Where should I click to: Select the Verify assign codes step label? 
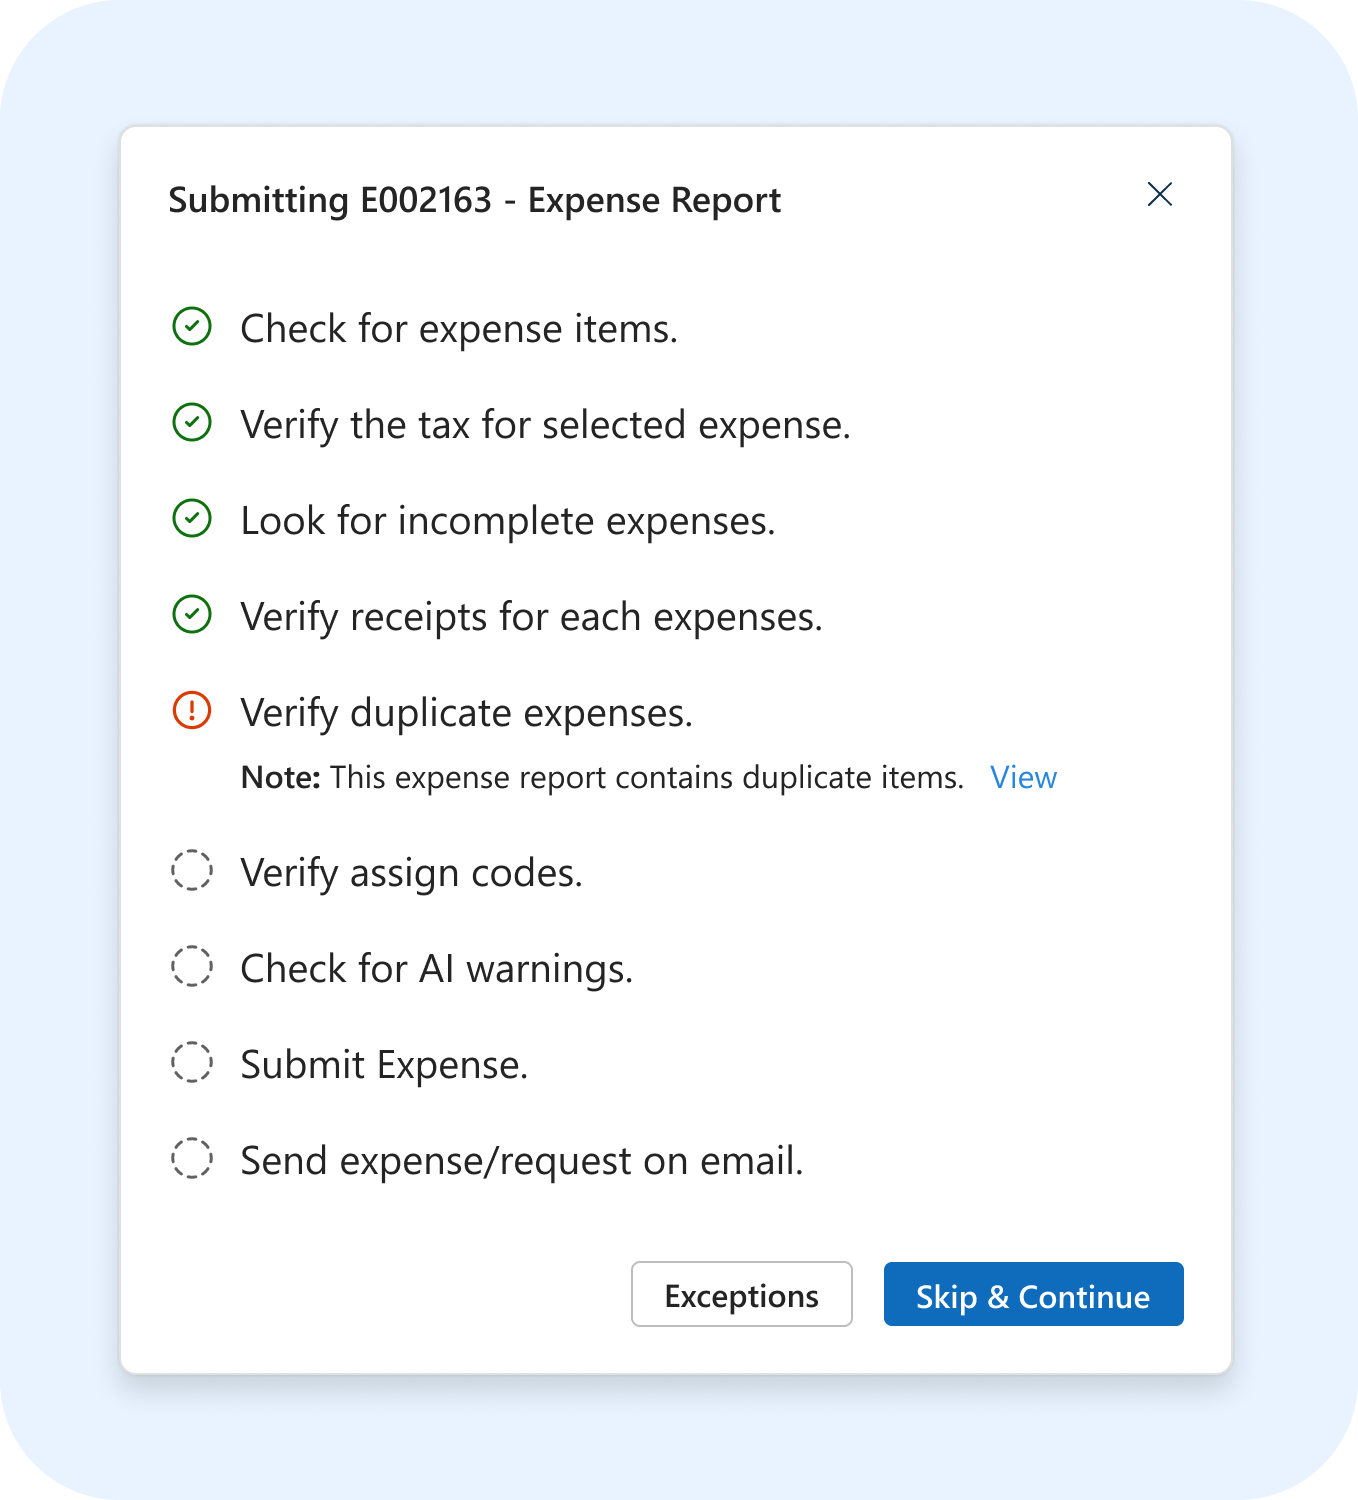point(410,871)
